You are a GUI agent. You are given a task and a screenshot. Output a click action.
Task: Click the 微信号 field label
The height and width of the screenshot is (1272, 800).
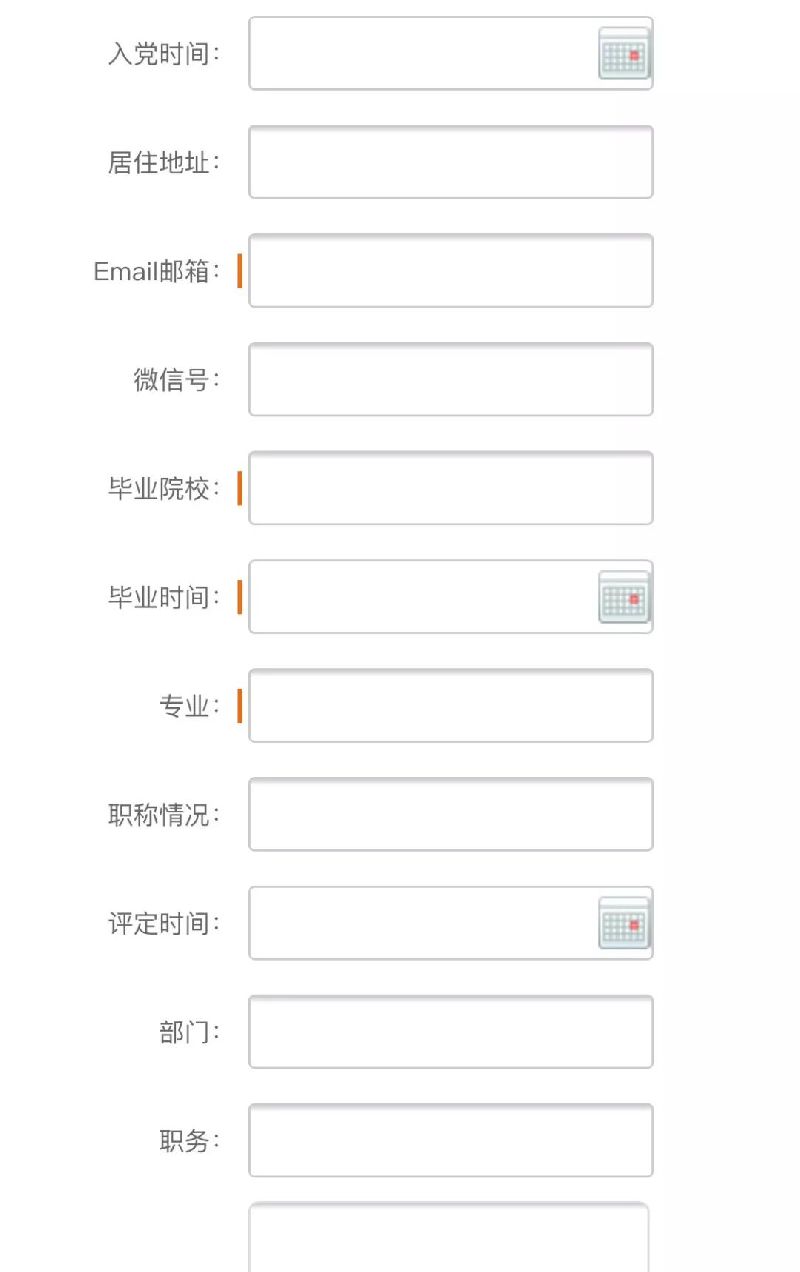176,380
